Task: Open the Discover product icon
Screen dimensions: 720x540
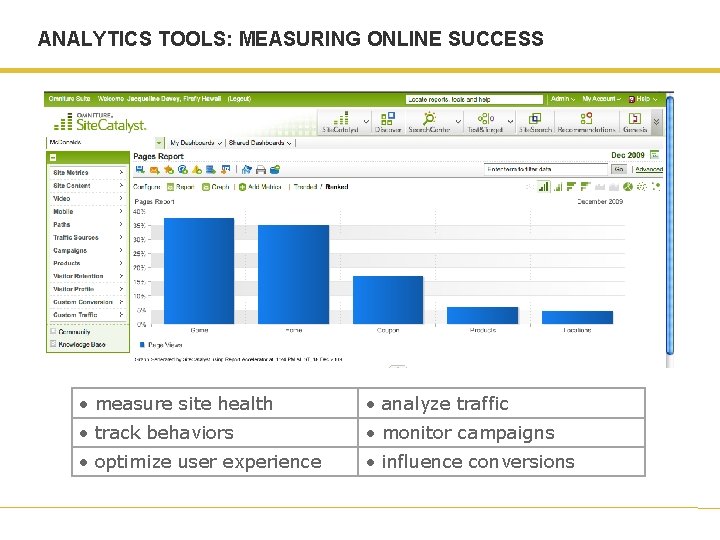Action: (x=388, y=118)
